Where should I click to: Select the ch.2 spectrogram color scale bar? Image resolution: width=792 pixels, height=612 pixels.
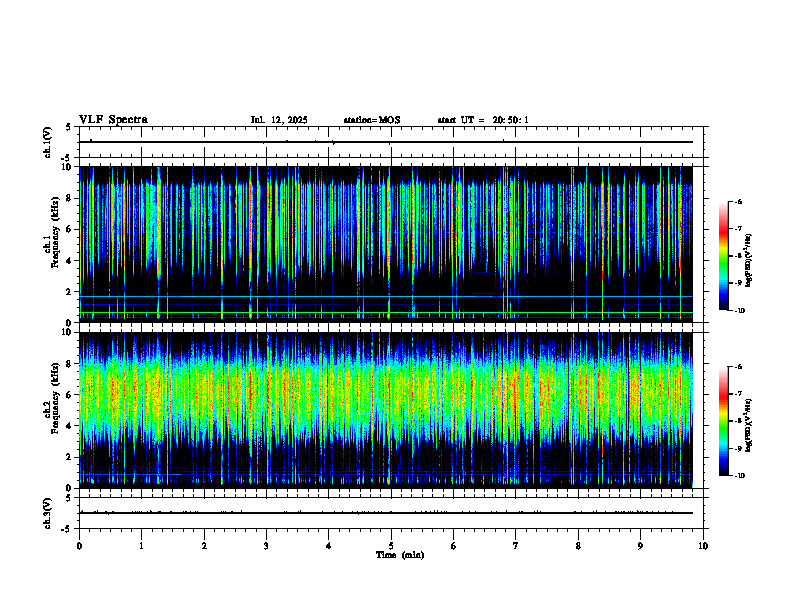tap(723, 421)
